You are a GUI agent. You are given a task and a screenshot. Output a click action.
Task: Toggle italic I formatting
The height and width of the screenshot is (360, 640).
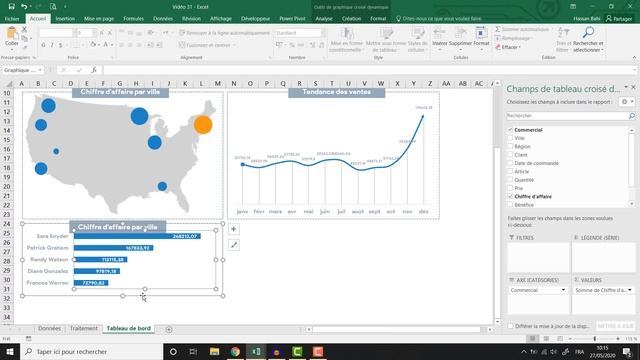(52, 45)
